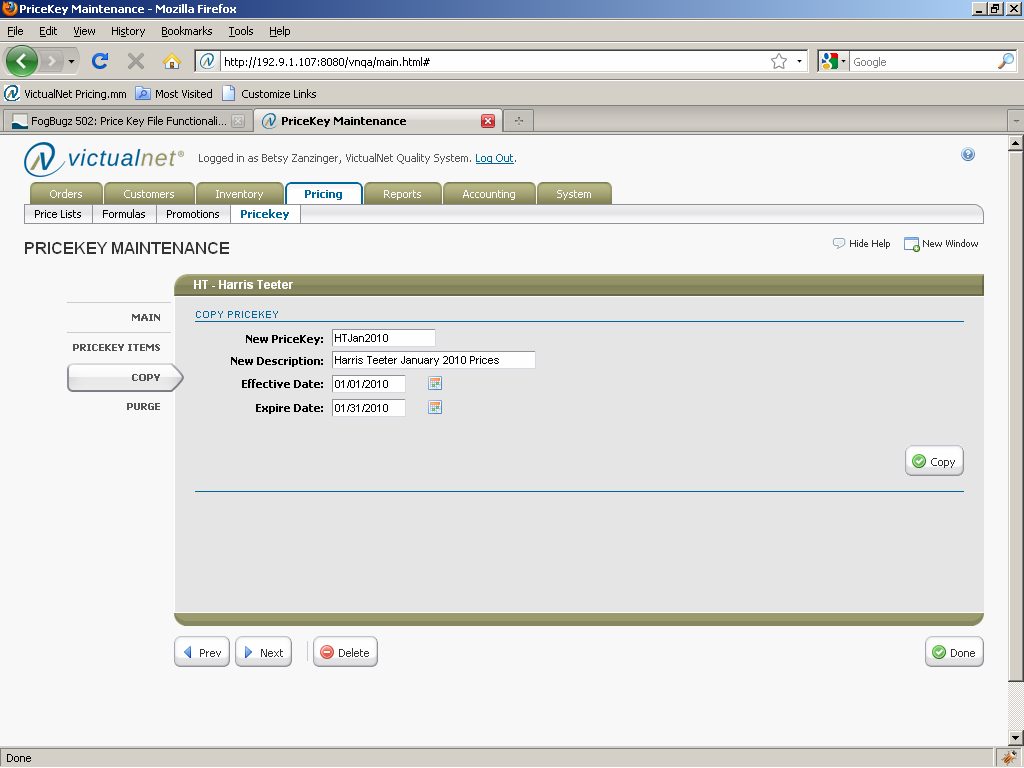Close the PriceKey Maintenance browser tab

(488, 121)
